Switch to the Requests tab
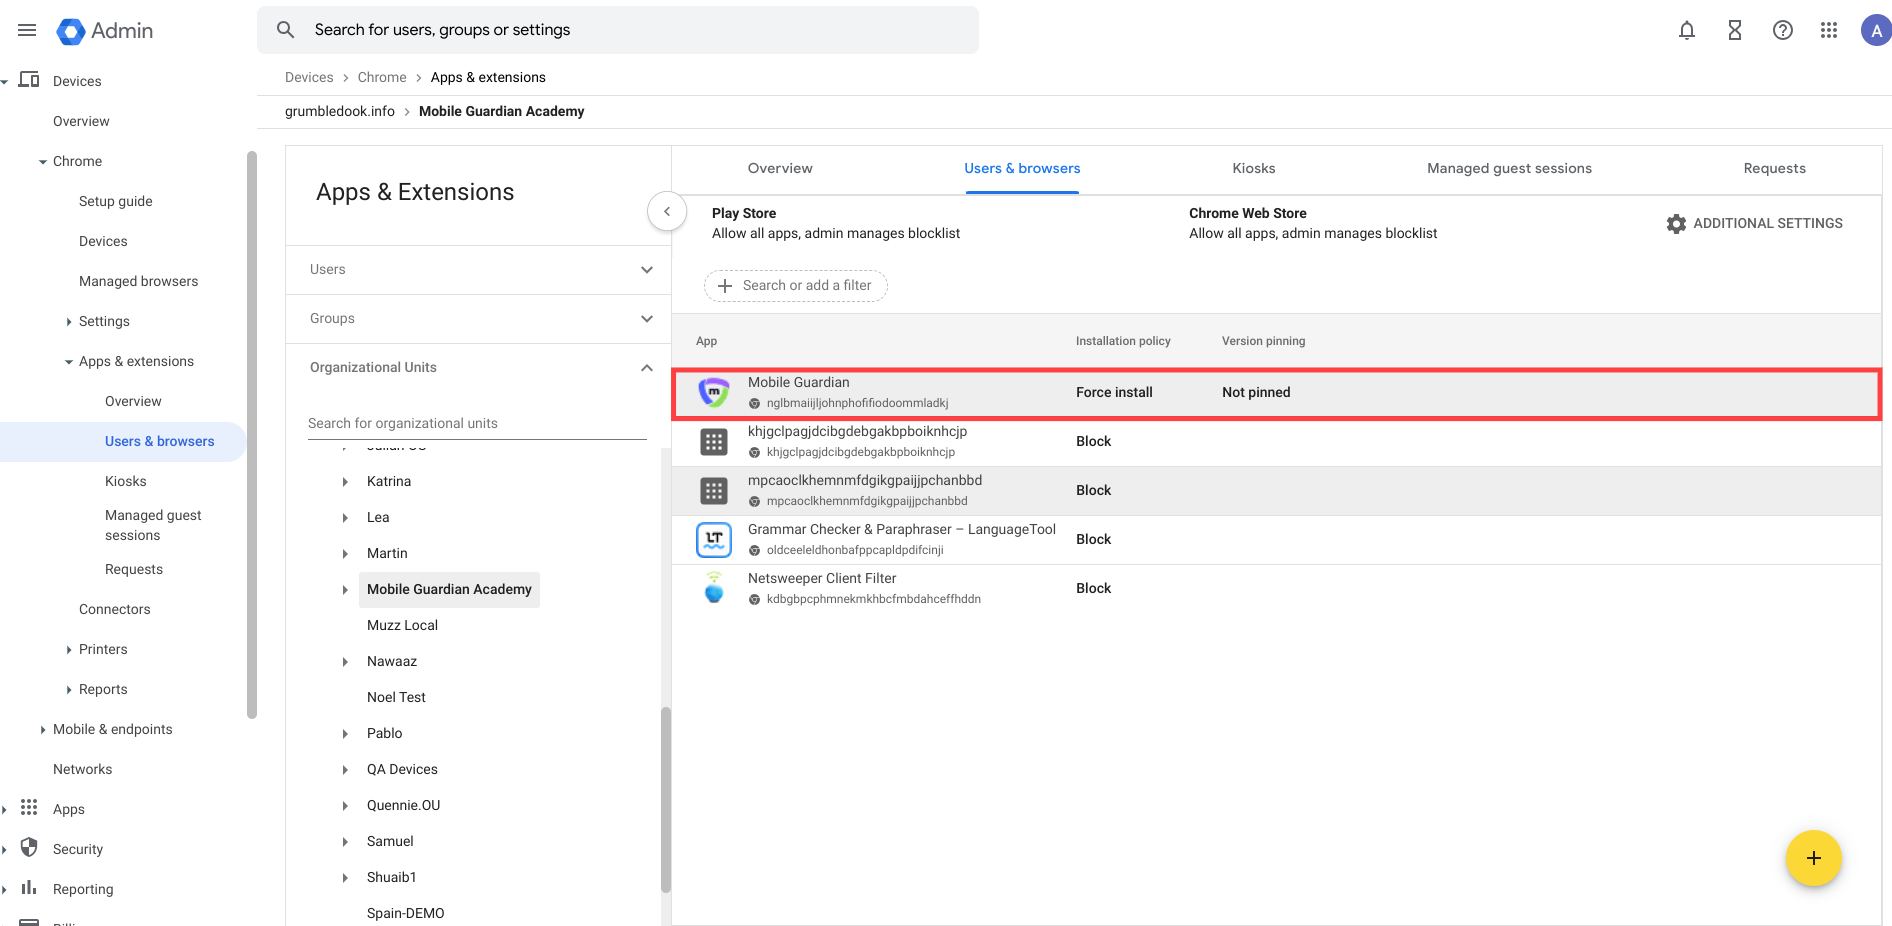Image resolution: width=1892 pixels, height=926 pixels. [1775, 168]
